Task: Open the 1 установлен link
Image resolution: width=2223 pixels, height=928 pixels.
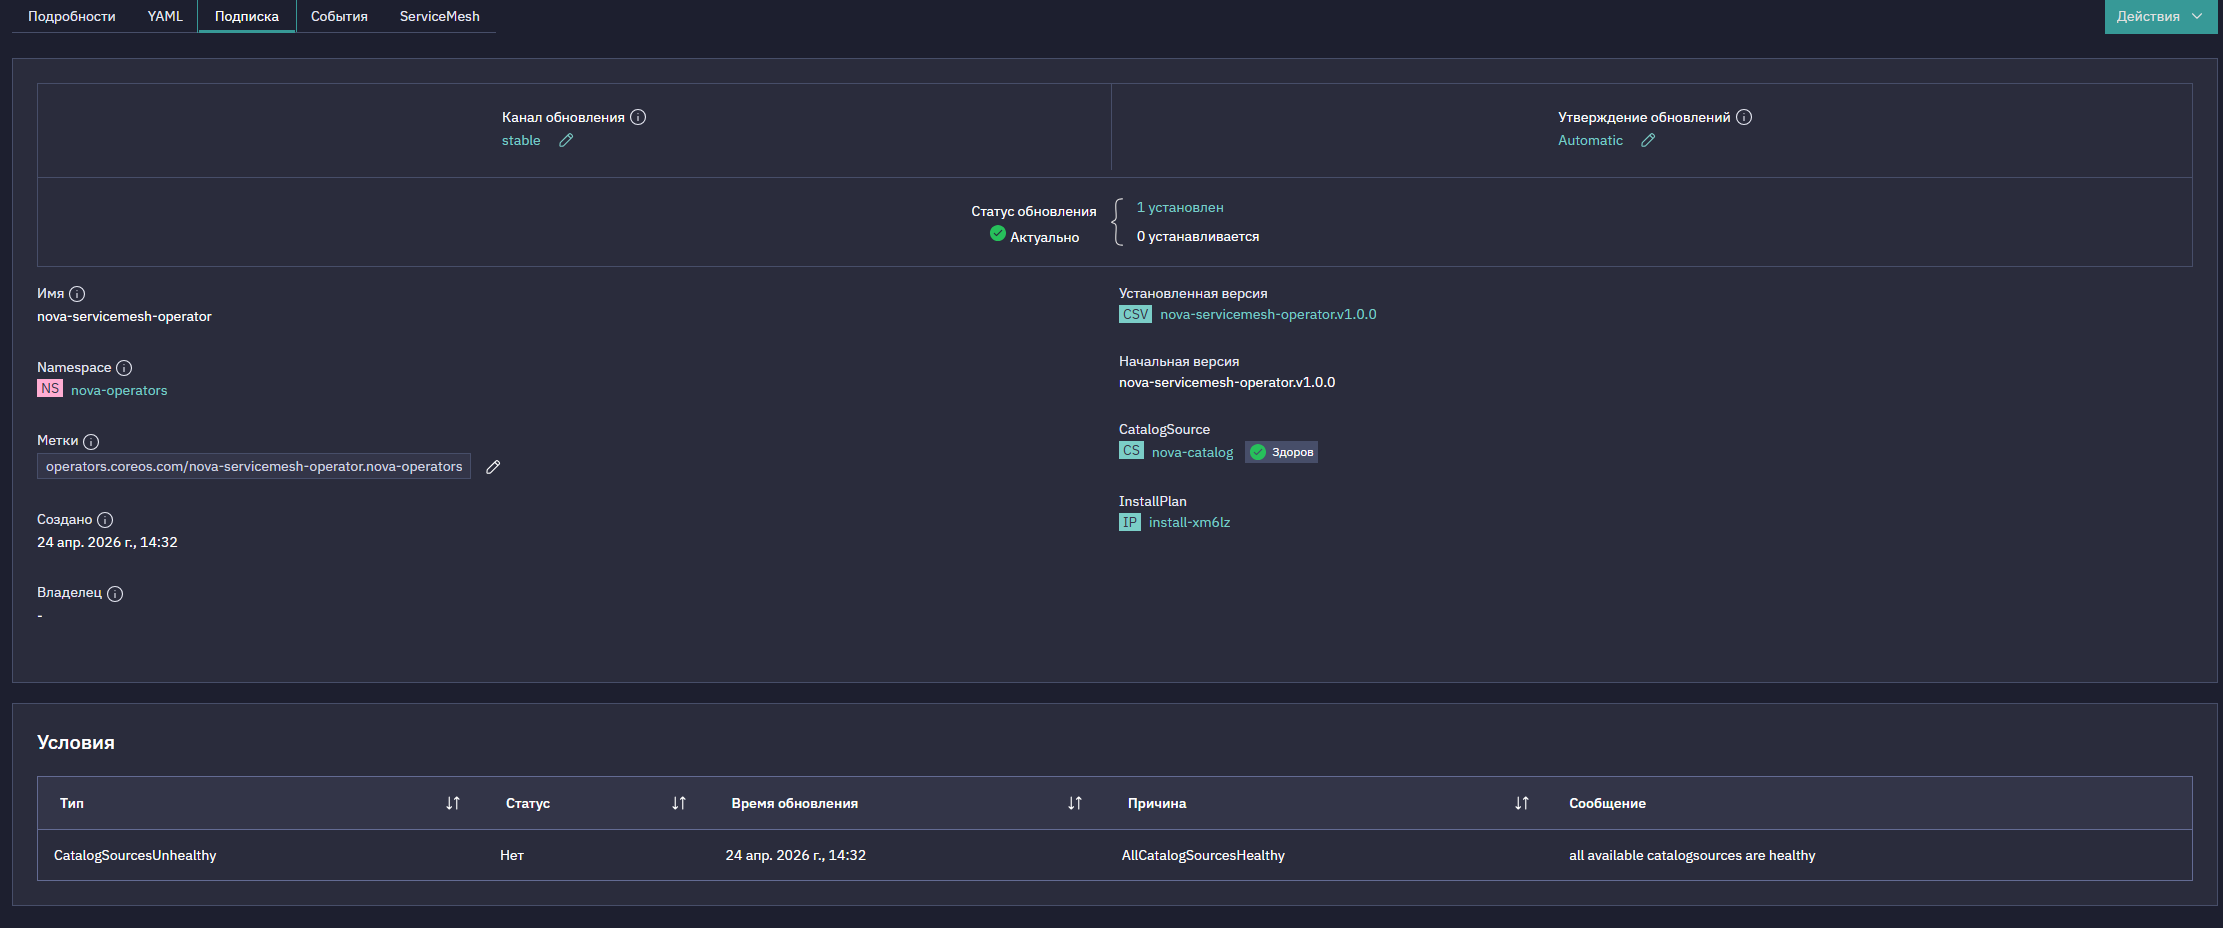Action: point(1180,207)
